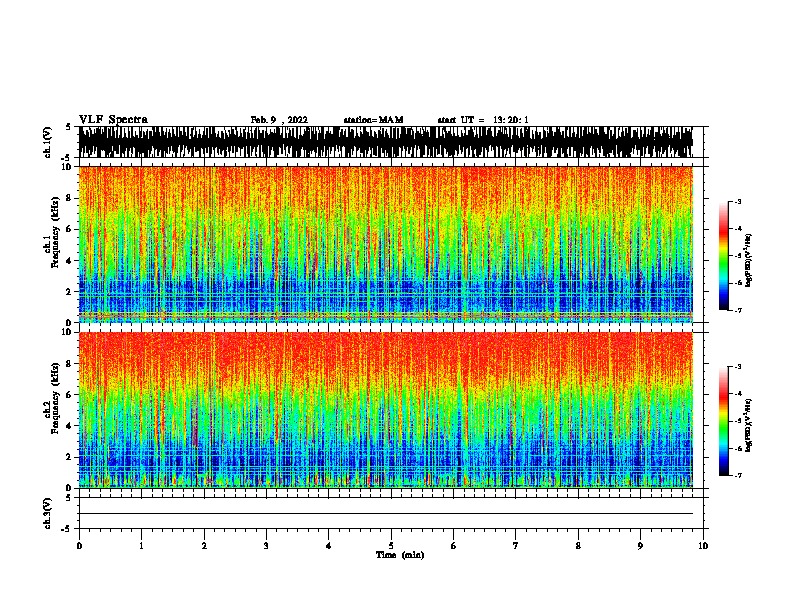Click time axis tick label "8"
Viewport: 792px width, 612px height.
578,546
